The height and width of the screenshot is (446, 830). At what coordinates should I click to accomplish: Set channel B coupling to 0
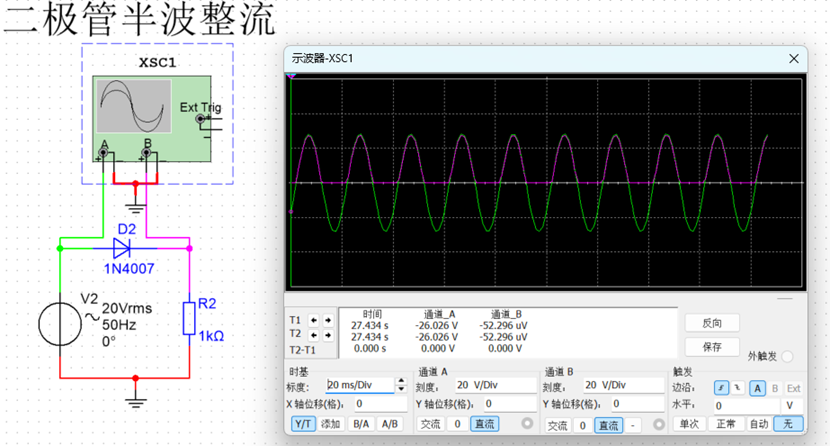click(x=582, y=425)
